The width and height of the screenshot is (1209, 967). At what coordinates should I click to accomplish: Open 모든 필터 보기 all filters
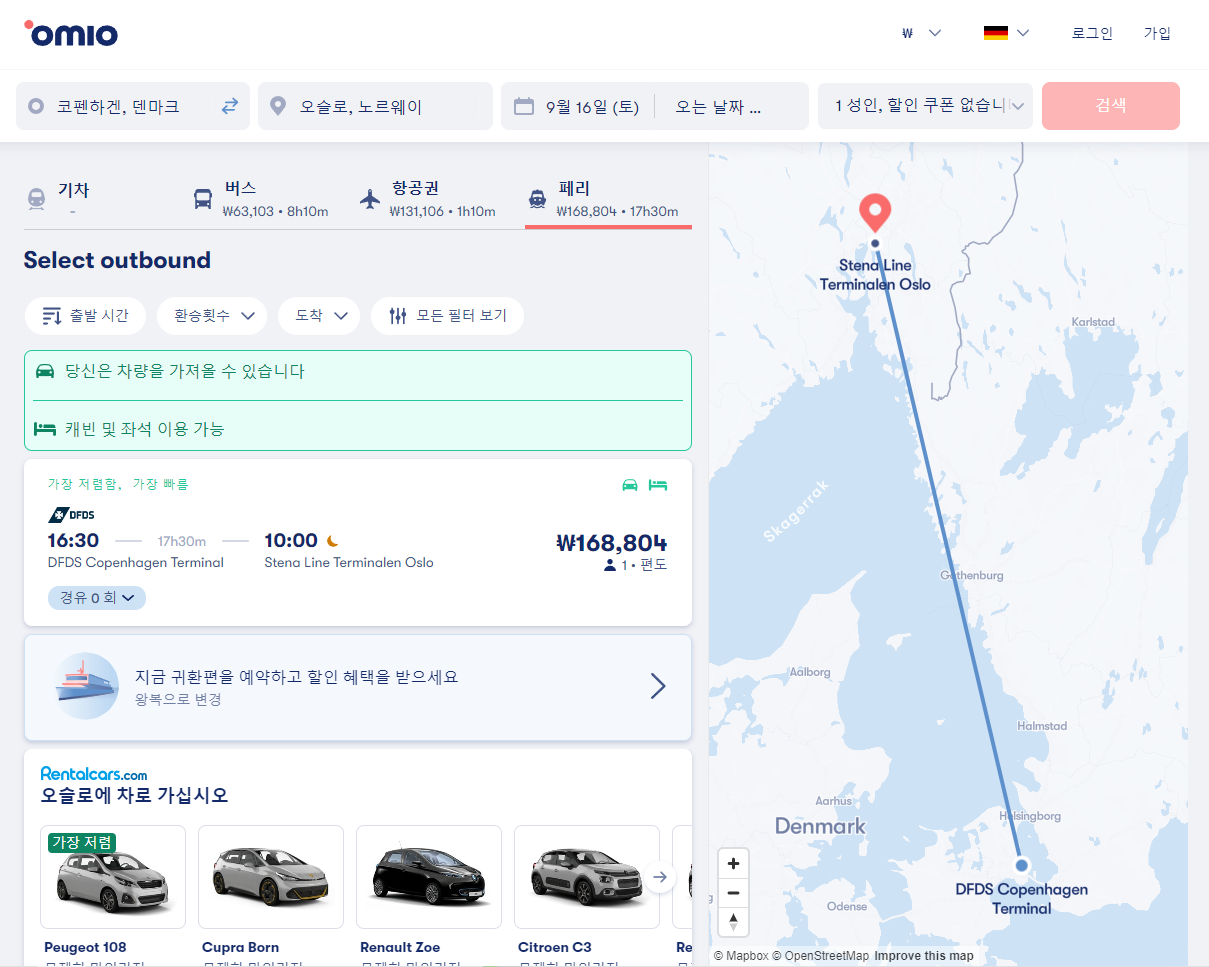click(x=447, y=316)
